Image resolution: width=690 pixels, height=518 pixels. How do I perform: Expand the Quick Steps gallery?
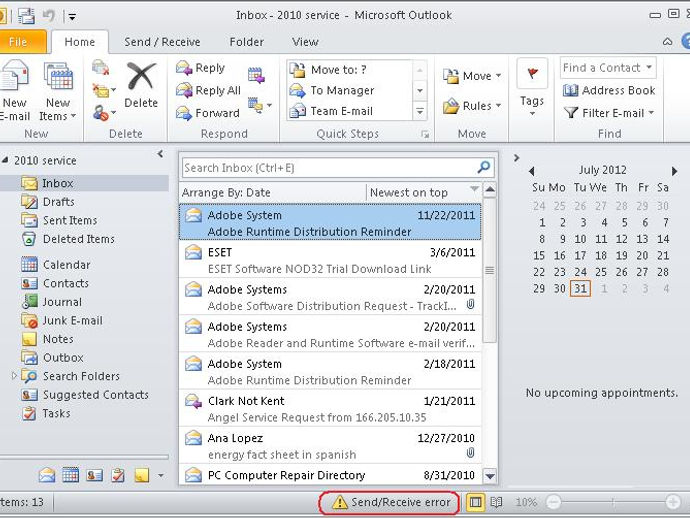(420, 111)
